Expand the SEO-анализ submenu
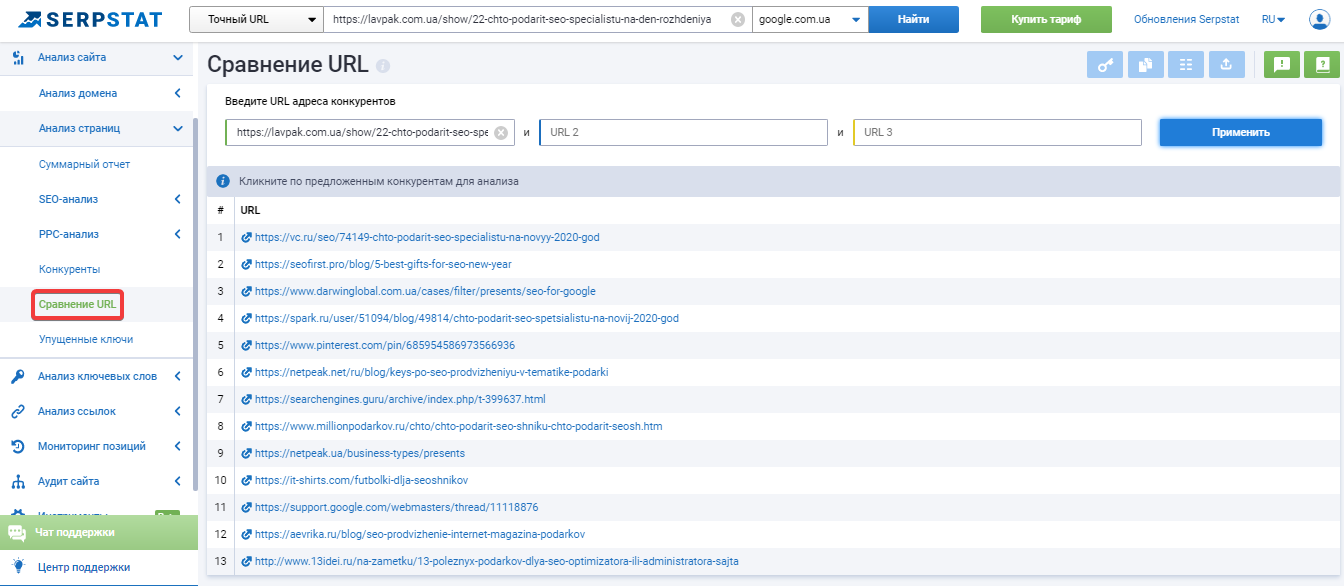 coord(178,199)
